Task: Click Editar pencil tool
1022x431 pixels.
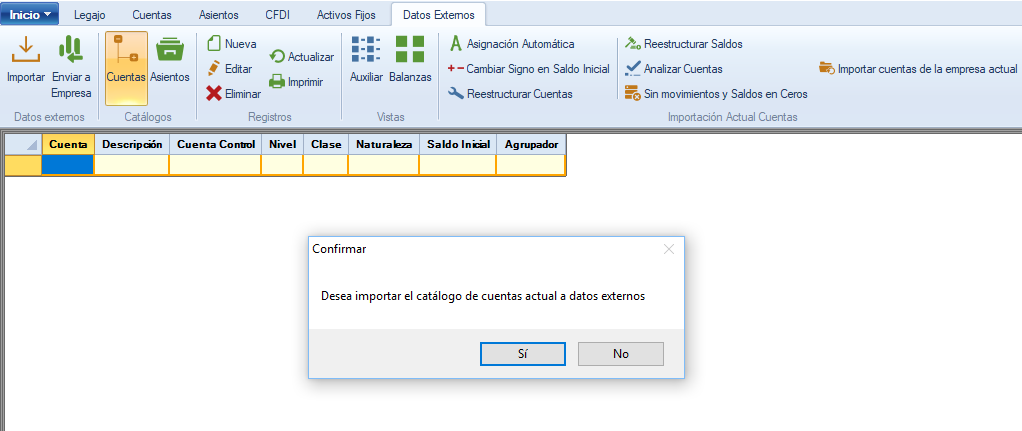Action: pos(214,69)
